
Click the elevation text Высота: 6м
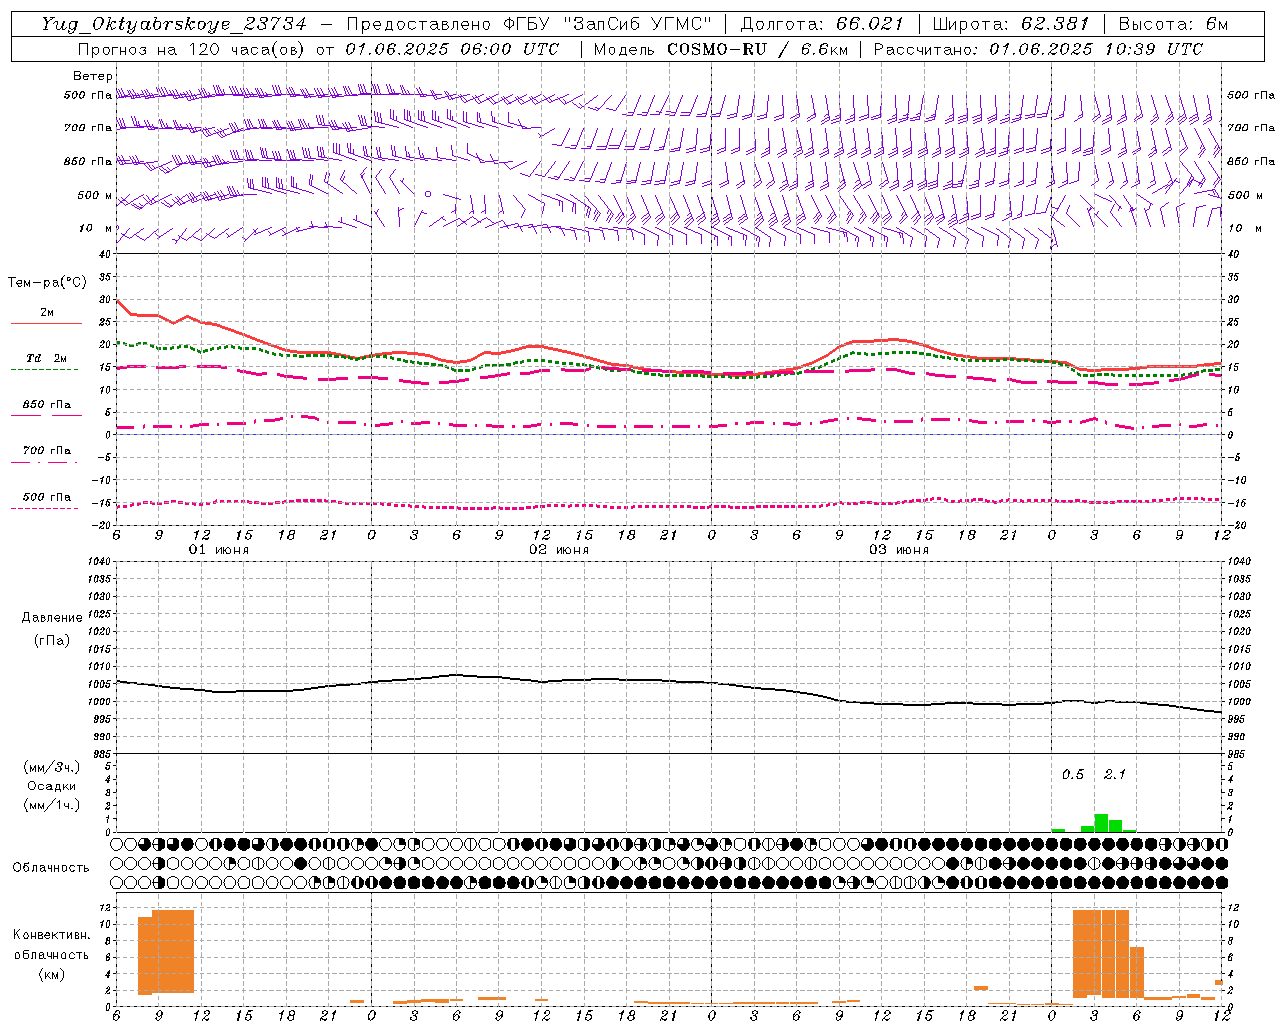point(1173,24)
